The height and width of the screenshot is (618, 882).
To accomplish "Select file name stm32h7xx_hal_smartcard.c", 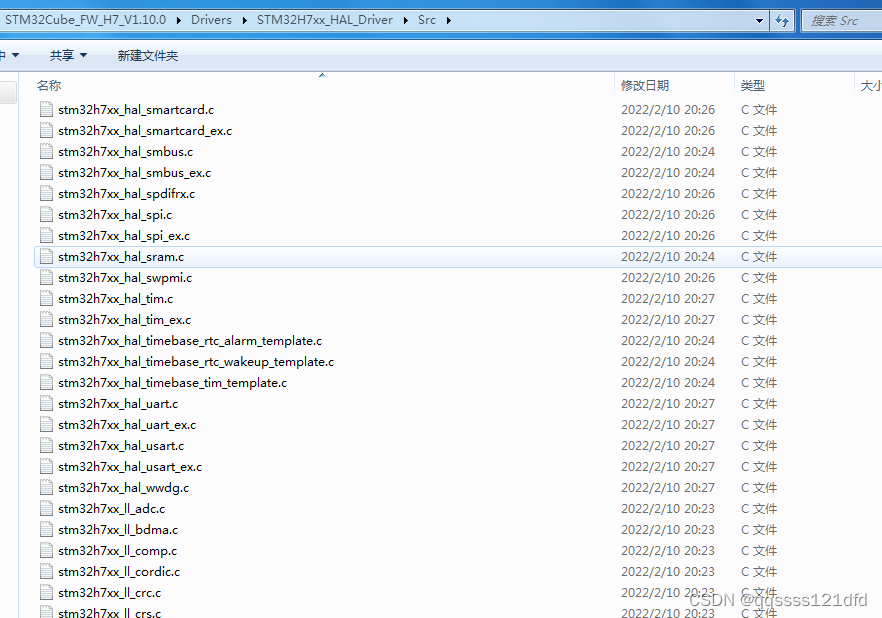I will click(x=136, y=110).
